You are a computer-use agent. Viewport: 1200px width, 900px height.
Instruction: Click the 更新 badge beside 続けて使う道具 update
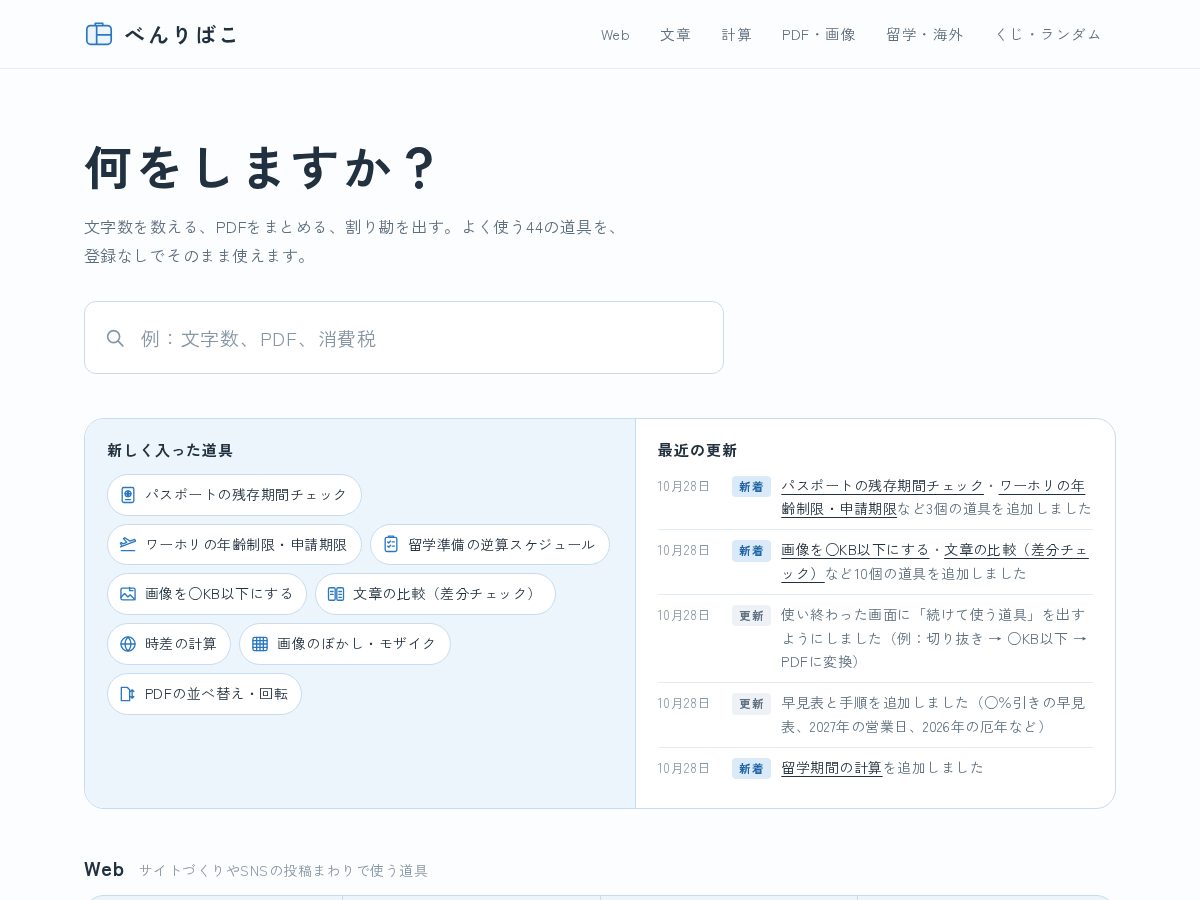click(751, 616)
